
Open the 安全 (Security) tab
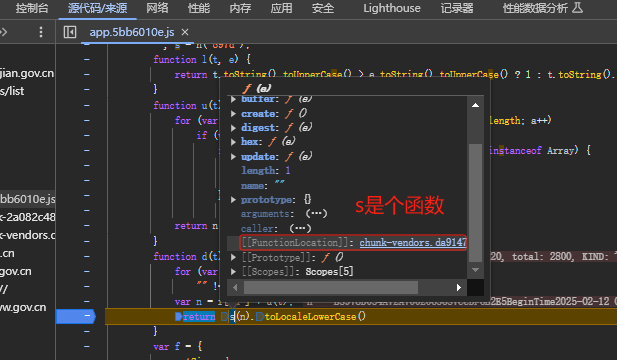point(323,8)
